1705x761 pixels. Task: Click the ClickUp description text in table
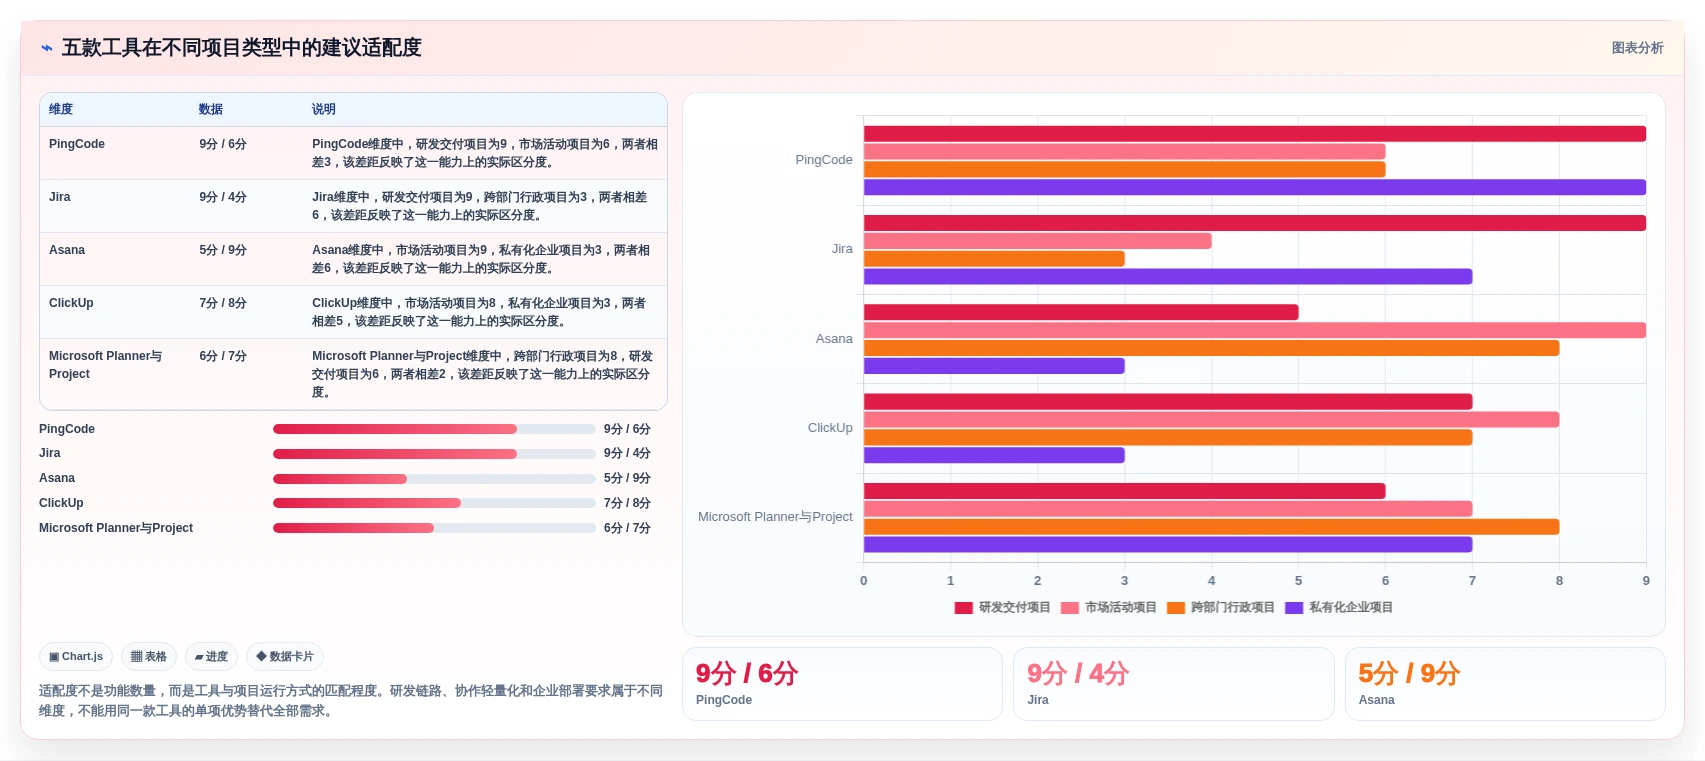(x=480, y=312)
